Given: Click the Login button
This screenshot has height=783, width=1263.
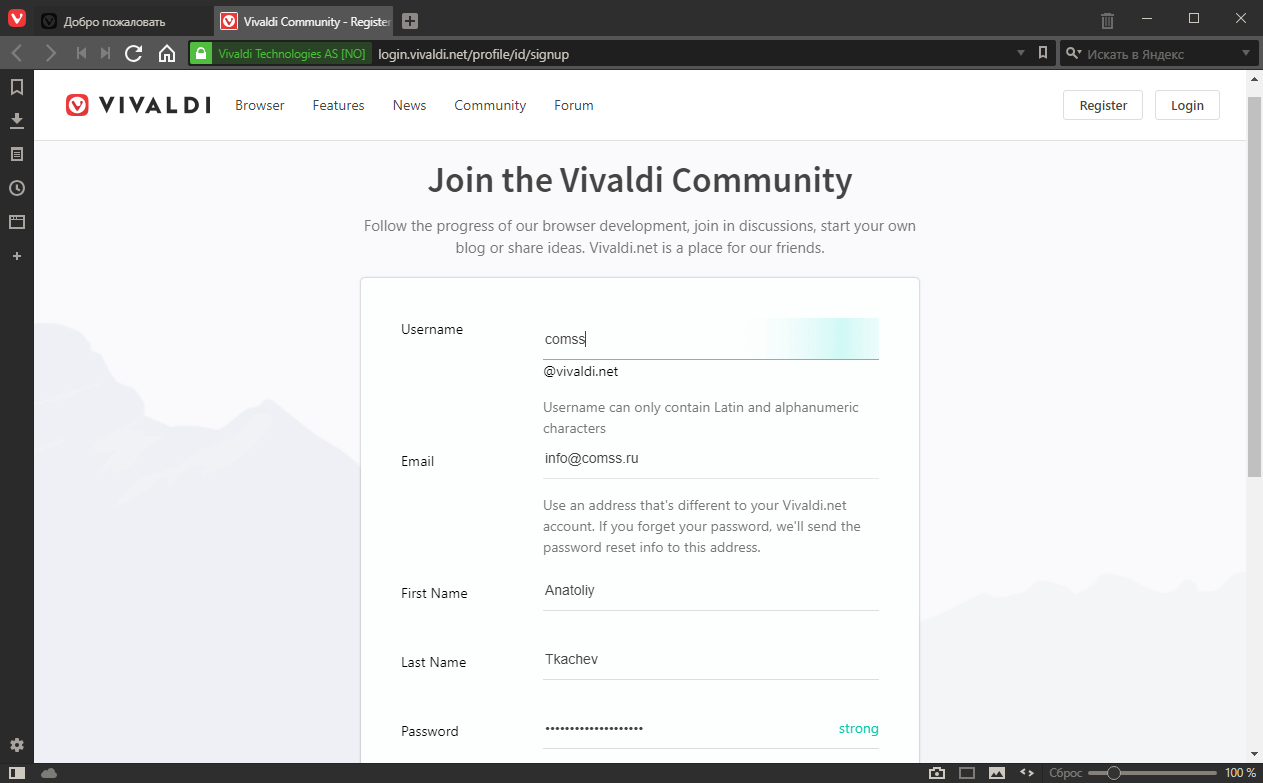Looking at the screenshot, I should [1187, 105].
